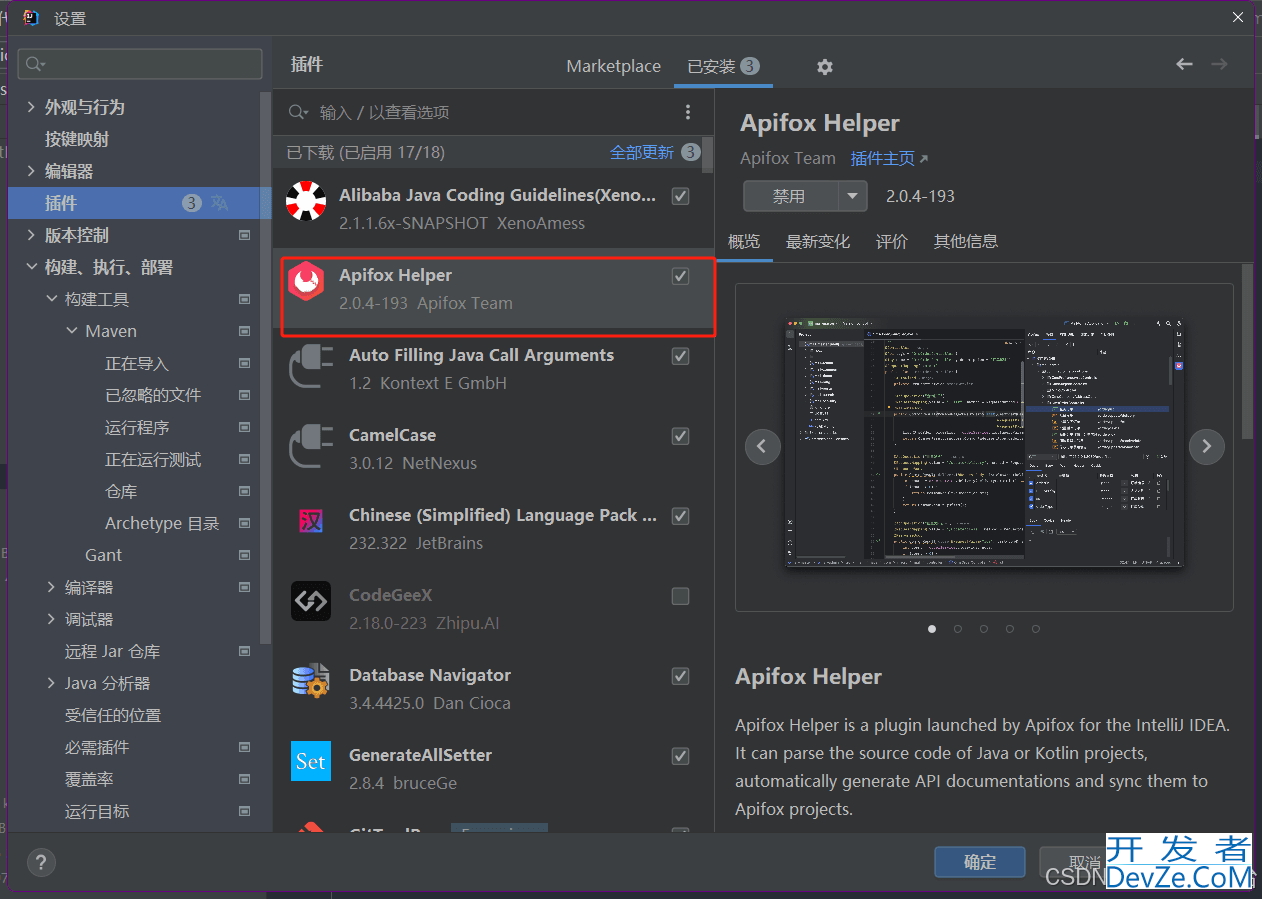Image resolution: width=1262 pixels, height=899 pixels.
Task: Enable the CodeGeeX plugin checkbox
Action: click(x=680, y=596)
